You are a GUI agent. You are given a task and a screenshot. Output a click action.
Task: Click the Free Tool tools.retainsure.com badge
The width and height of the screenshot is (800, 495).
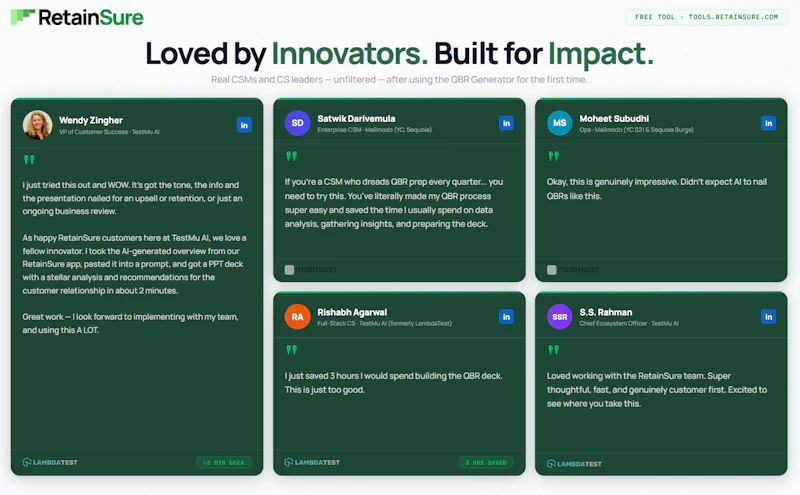click(x=707, y=17)
